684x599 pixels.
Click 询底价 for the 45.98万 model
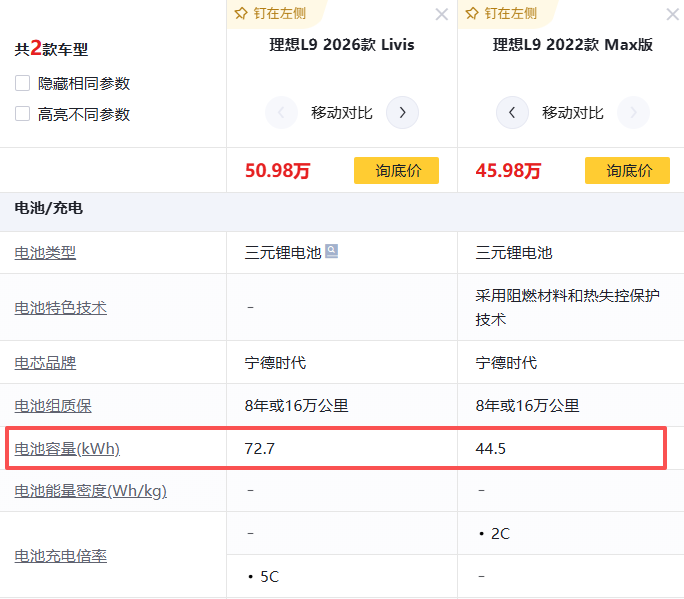pos(627,170)
